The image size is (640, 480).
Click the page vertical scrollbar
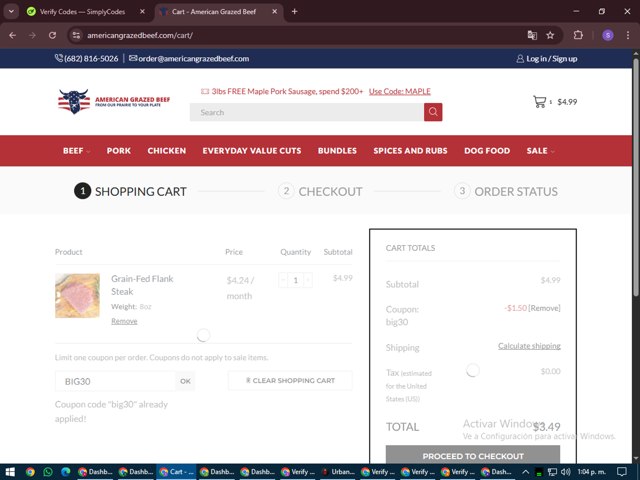click(636, 178)
